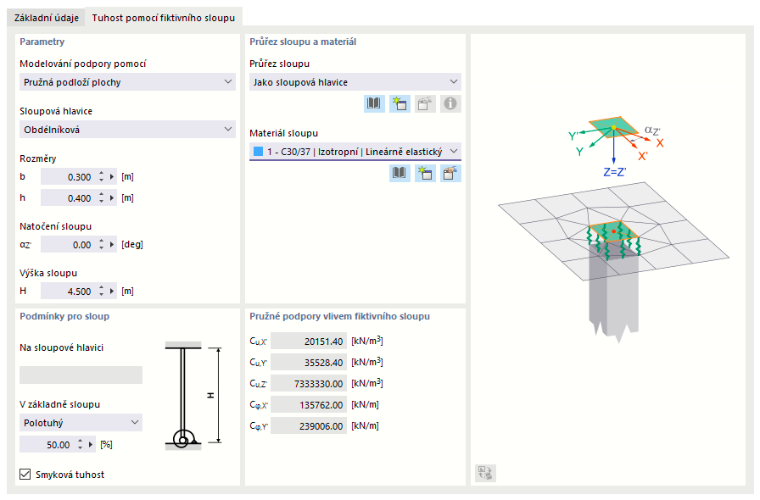760x500 pixels.
Task: Edit cross-section icon under Průřez sloupu
Action: pyautogui.click(x=425, y=104)
